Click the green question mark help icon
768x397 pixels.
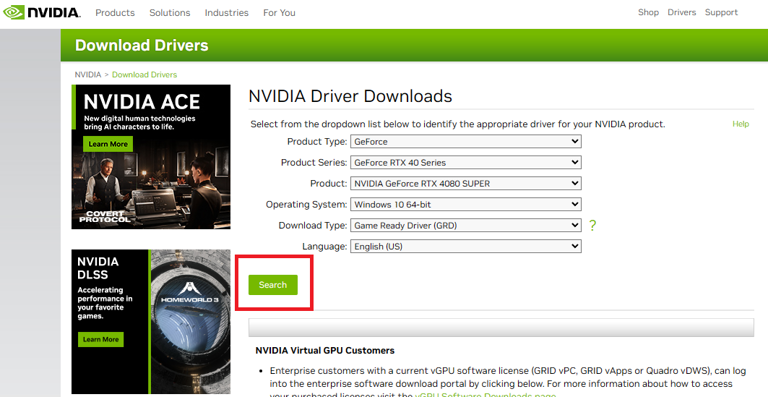tap(593, 225)
